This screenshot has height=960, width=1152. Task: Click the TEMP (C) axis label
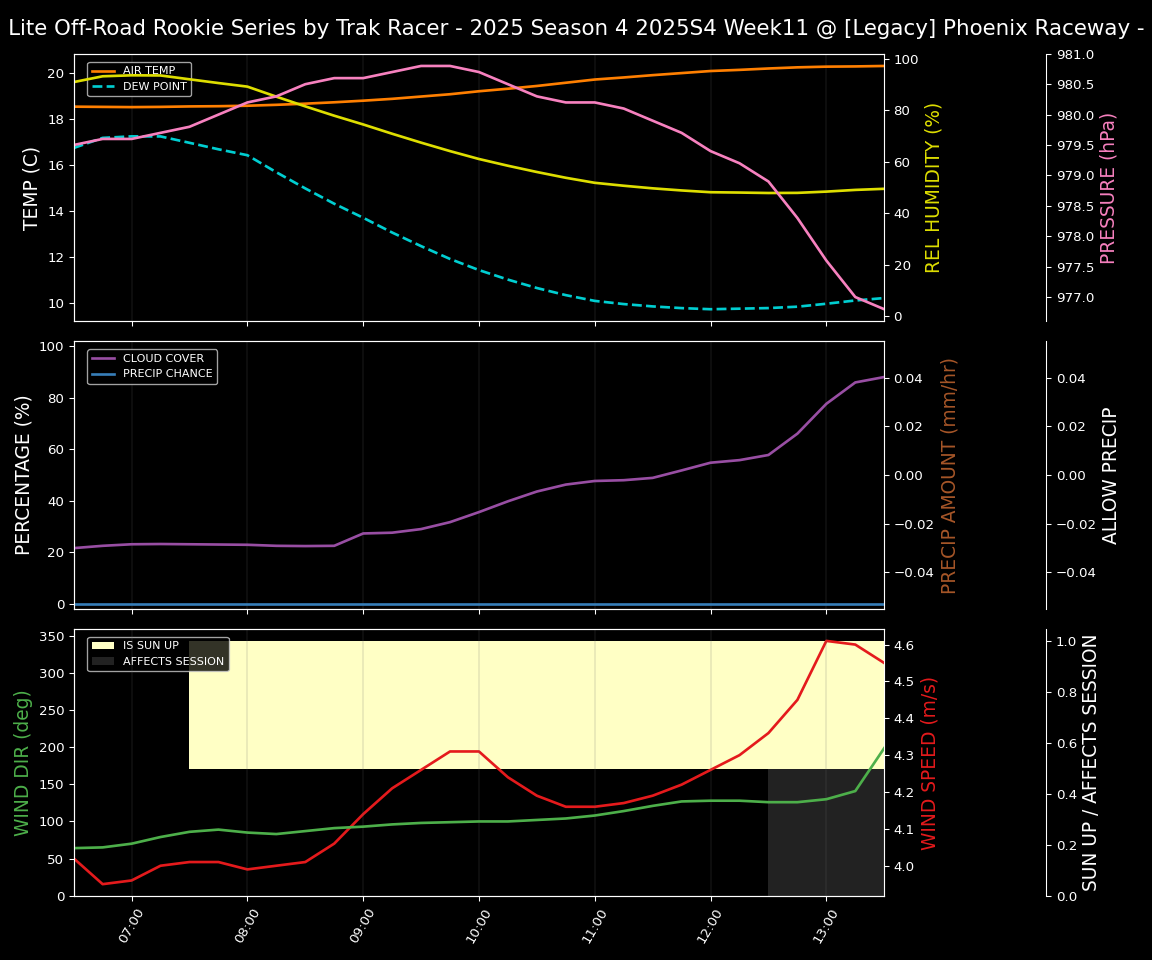31,188
